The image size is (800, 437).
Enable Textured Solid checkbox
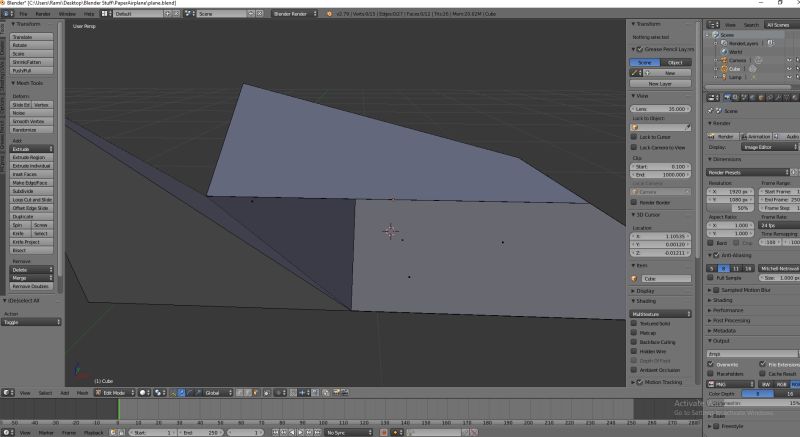[x=634, y=323]
